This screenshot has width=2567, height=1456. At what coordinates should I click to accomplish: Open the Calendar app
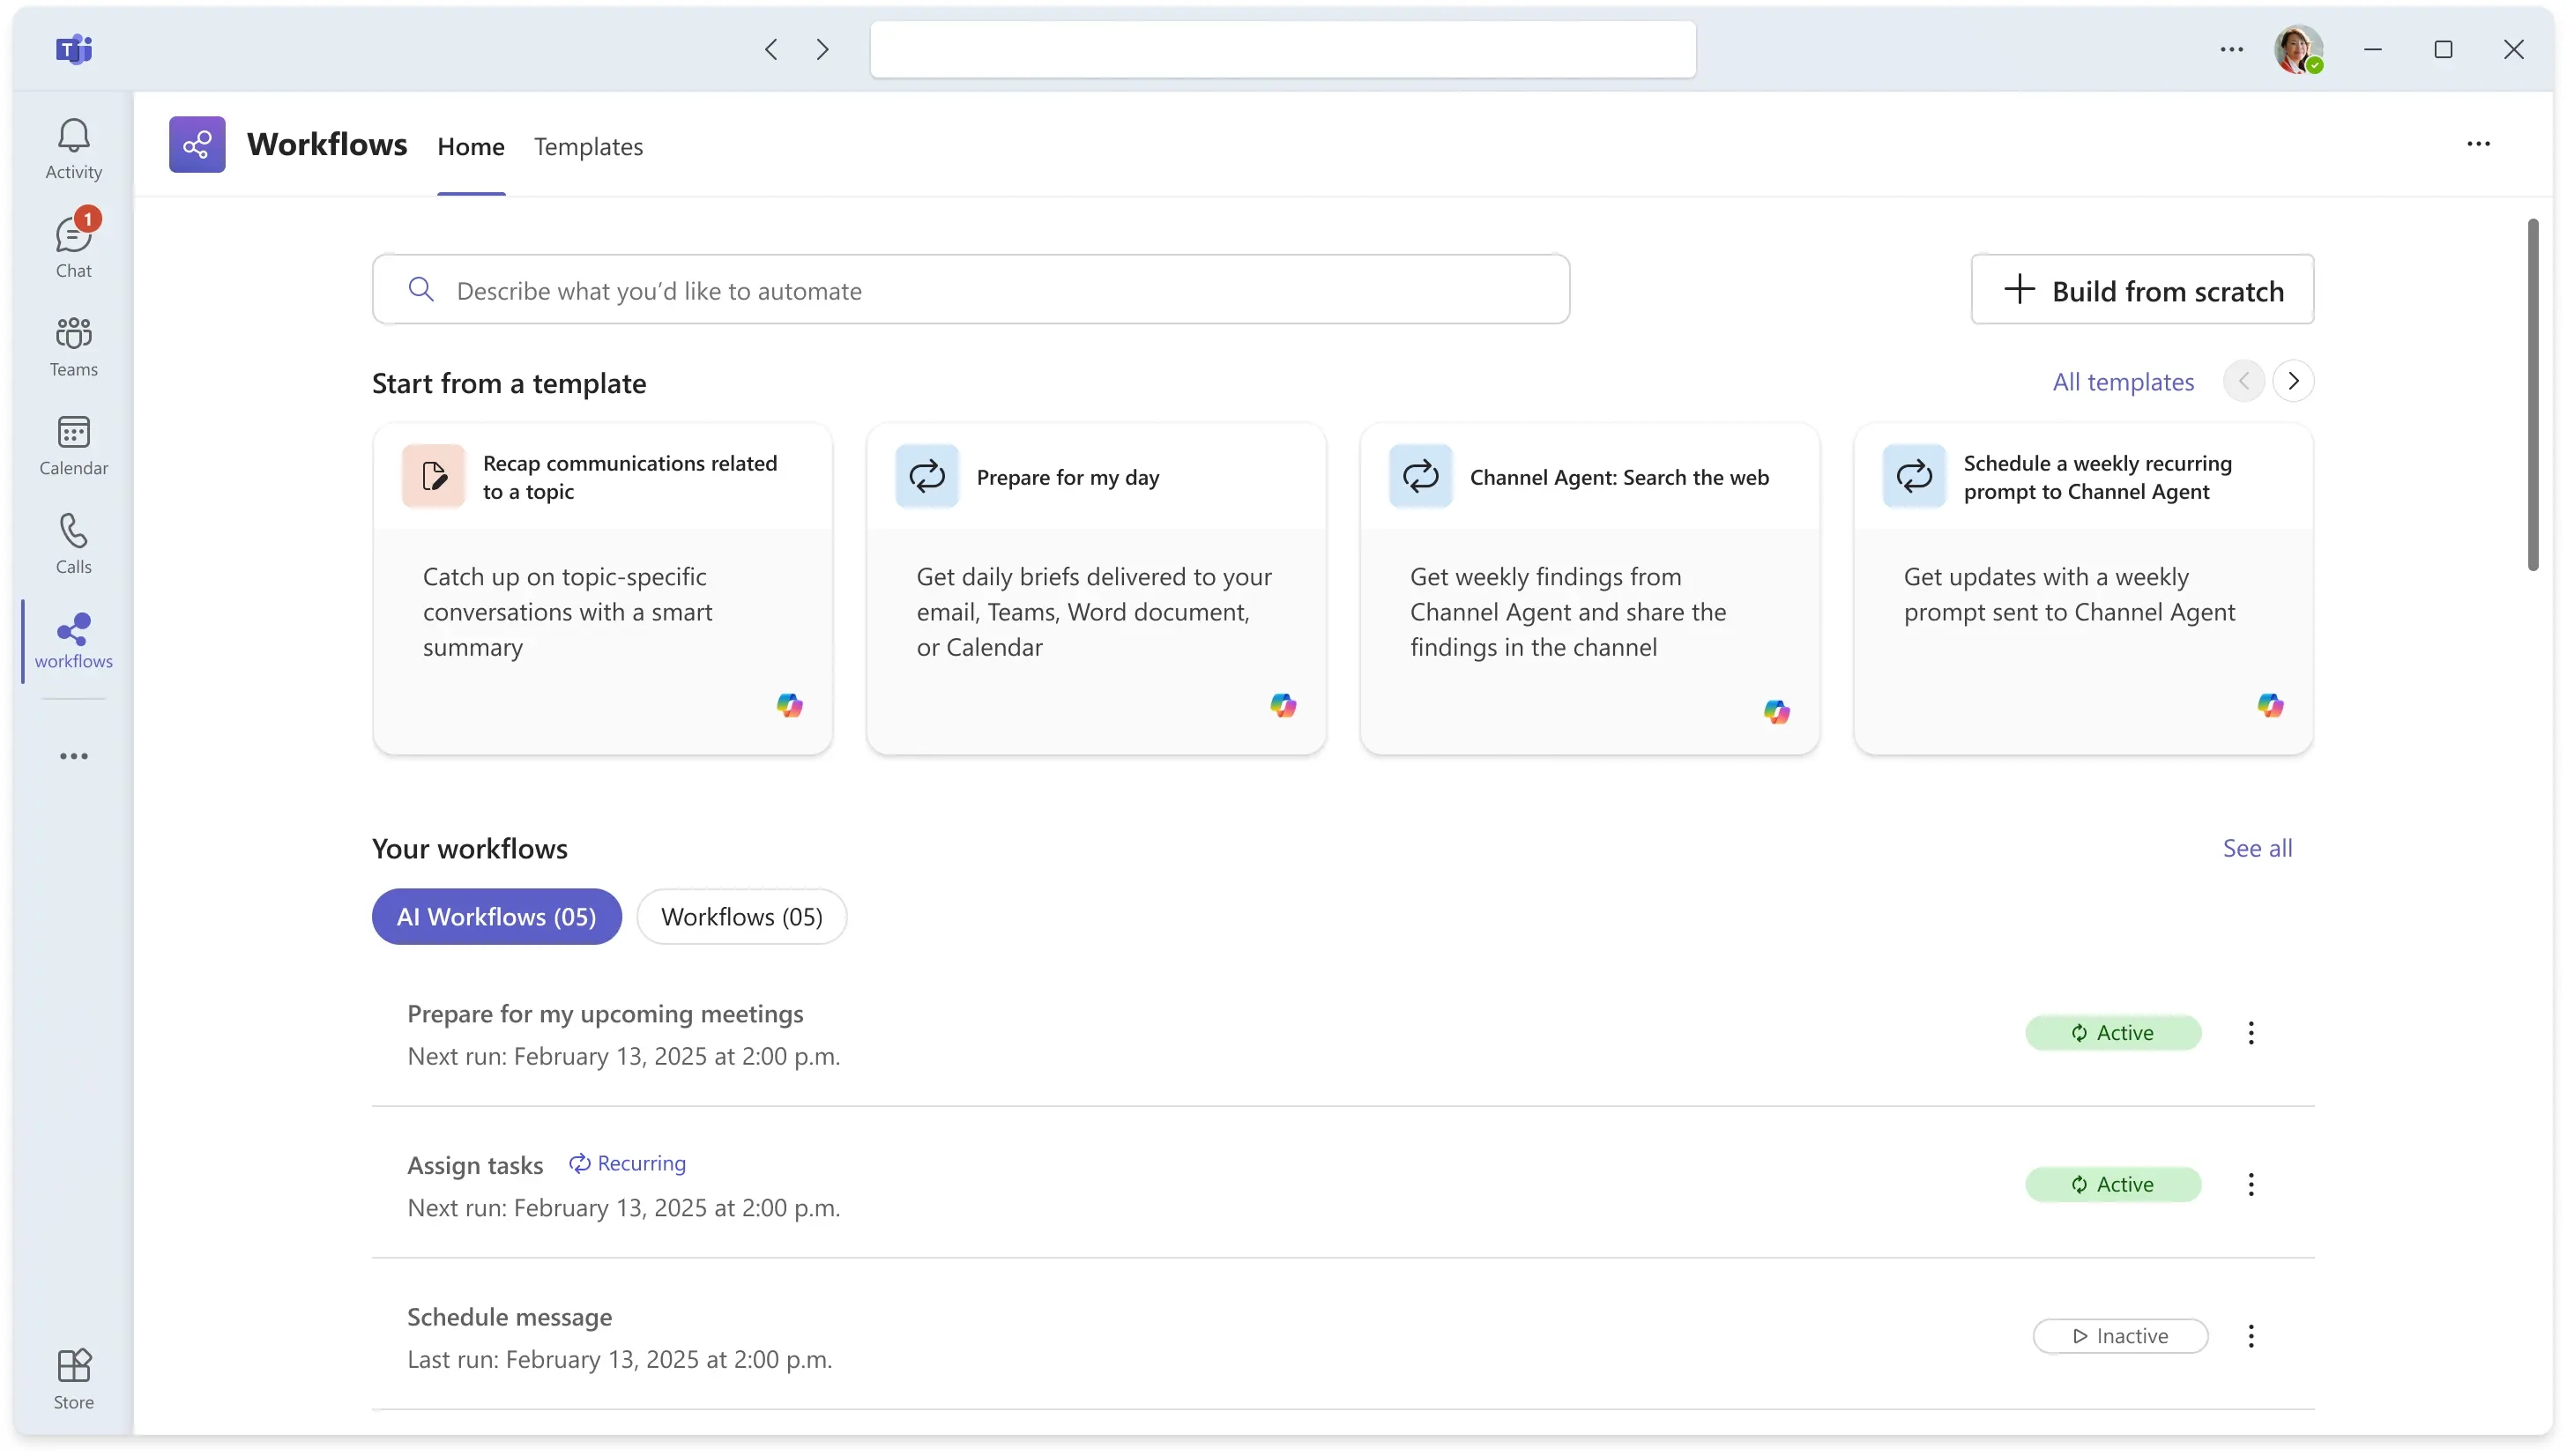(x=72, y=443)
